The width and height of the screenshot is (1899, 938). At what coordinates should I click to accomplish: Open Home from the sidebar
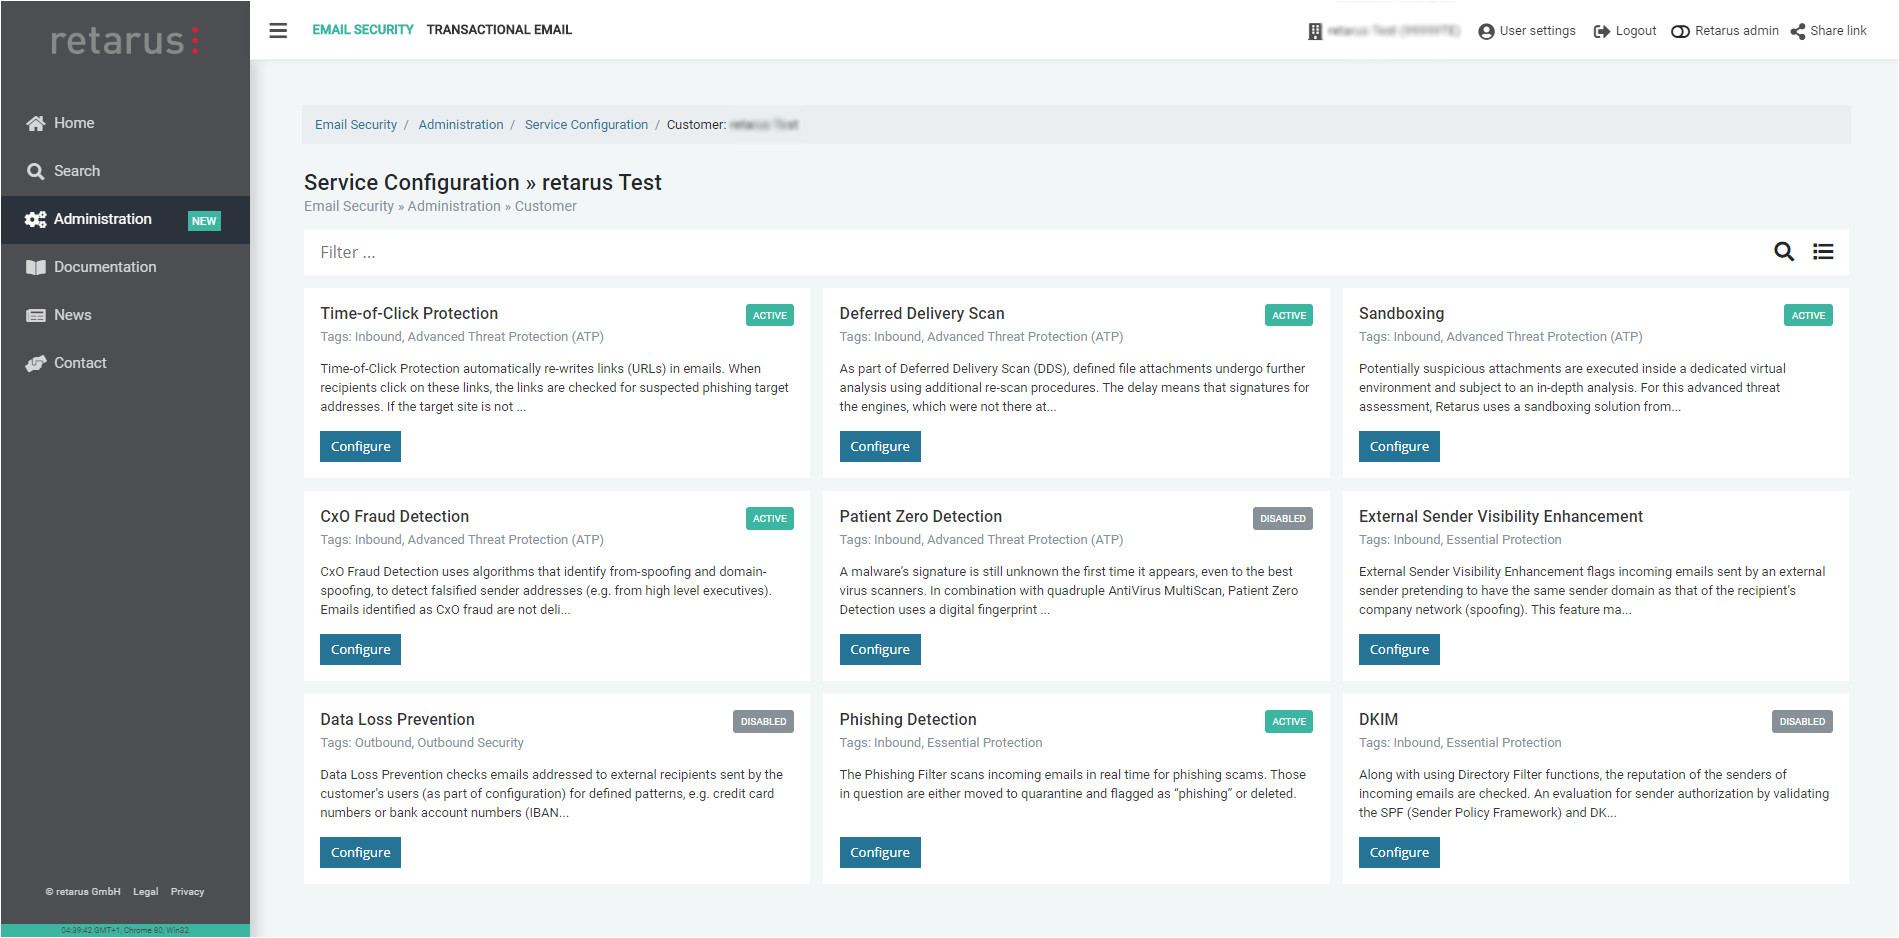(73, 123)
